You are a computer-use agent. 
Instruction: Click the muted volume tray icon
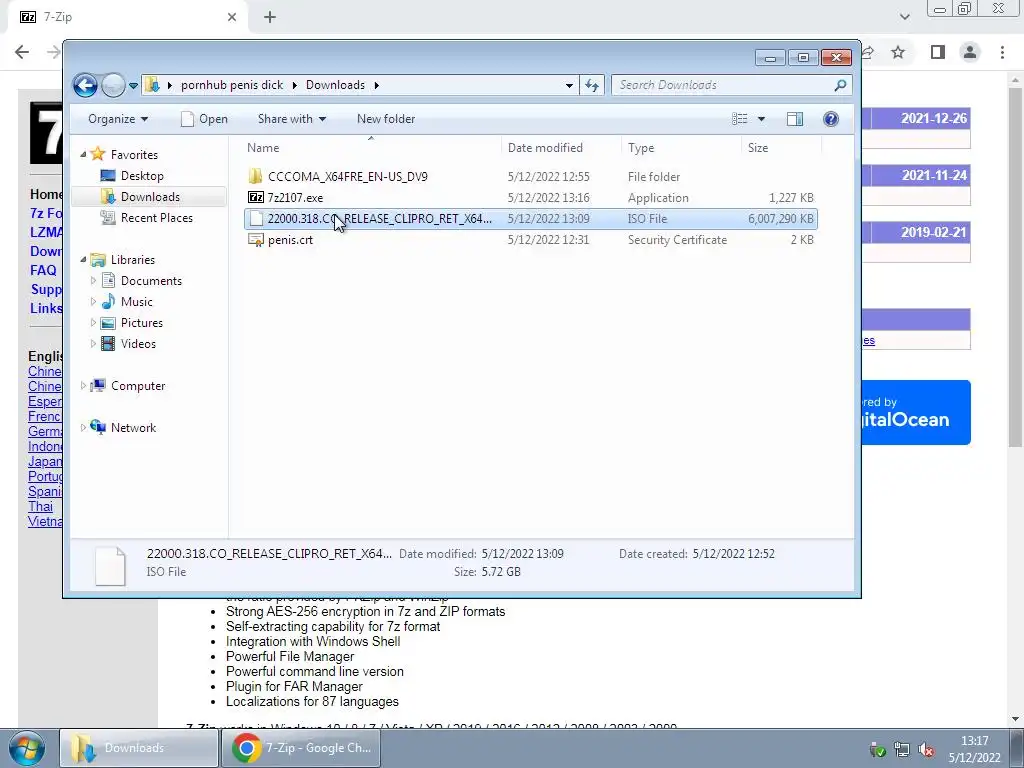[x=927, y=750]
